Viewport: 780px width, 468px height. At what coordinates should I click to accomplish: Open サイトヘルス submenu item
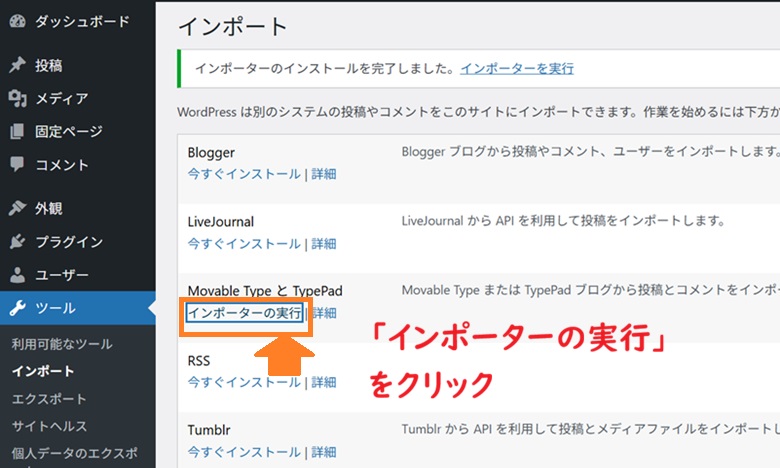(x=49, y=426)
